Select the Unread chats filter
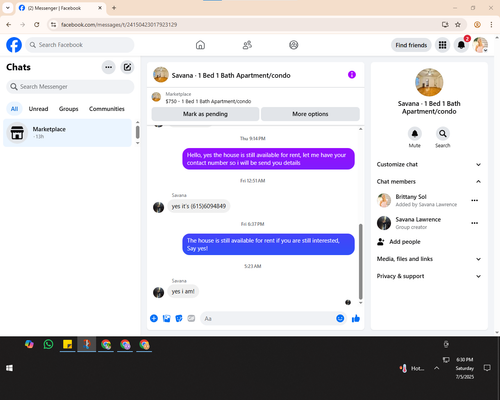This screenshot has width=500, height=400. coord(38,109)
